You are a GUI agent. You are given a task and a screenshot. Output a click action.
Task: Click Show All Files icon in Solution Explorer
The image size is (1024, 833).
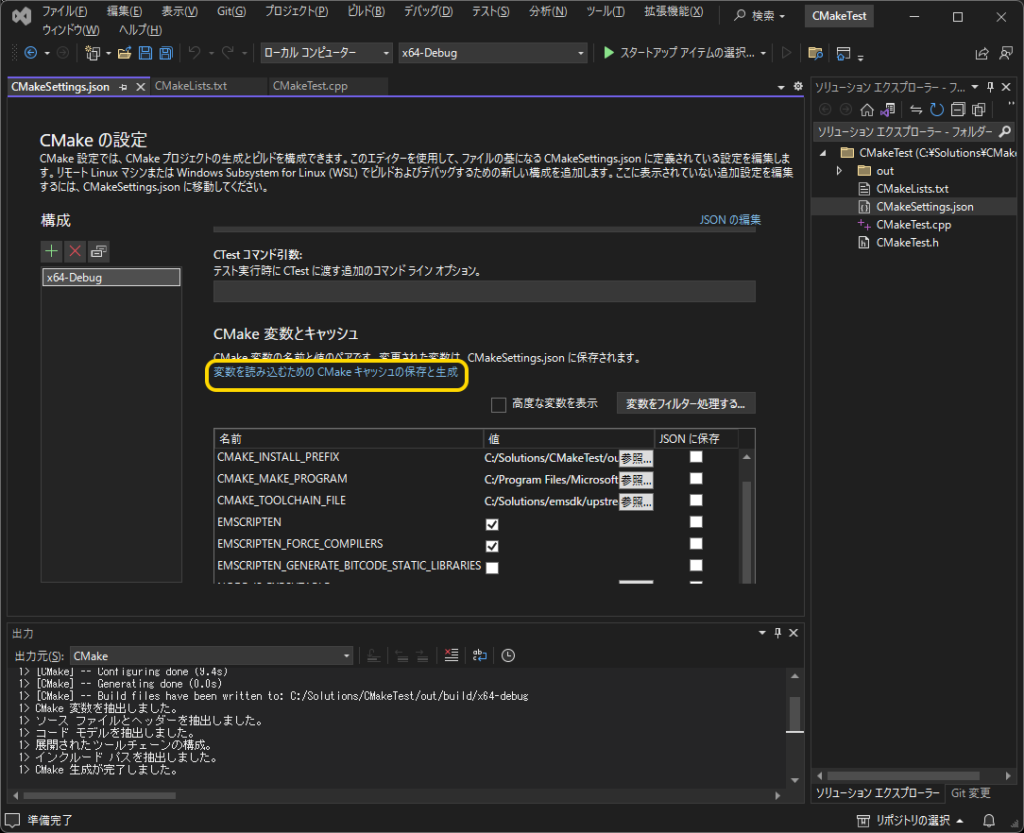tap(978, 110)
